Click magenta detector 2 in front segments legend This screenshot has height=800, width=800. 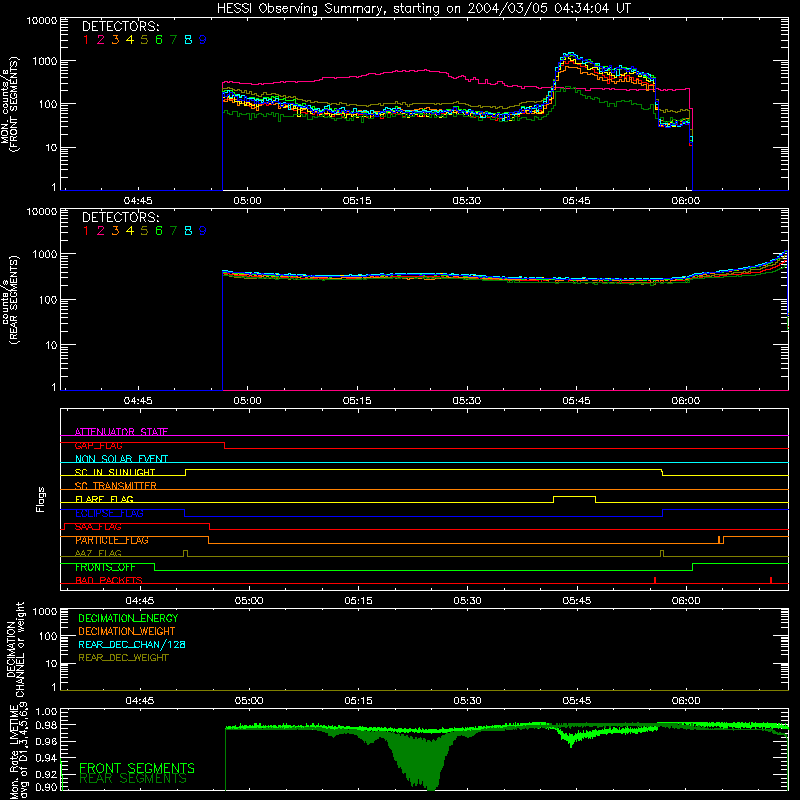coord(101,40)
